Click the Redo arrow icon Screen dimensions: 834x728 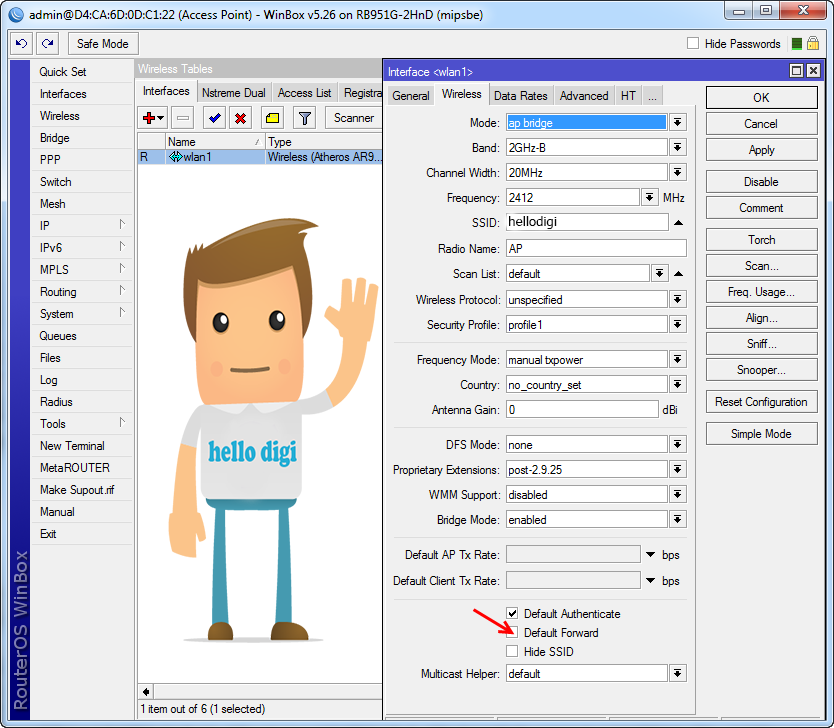click(x=47, y=44)
